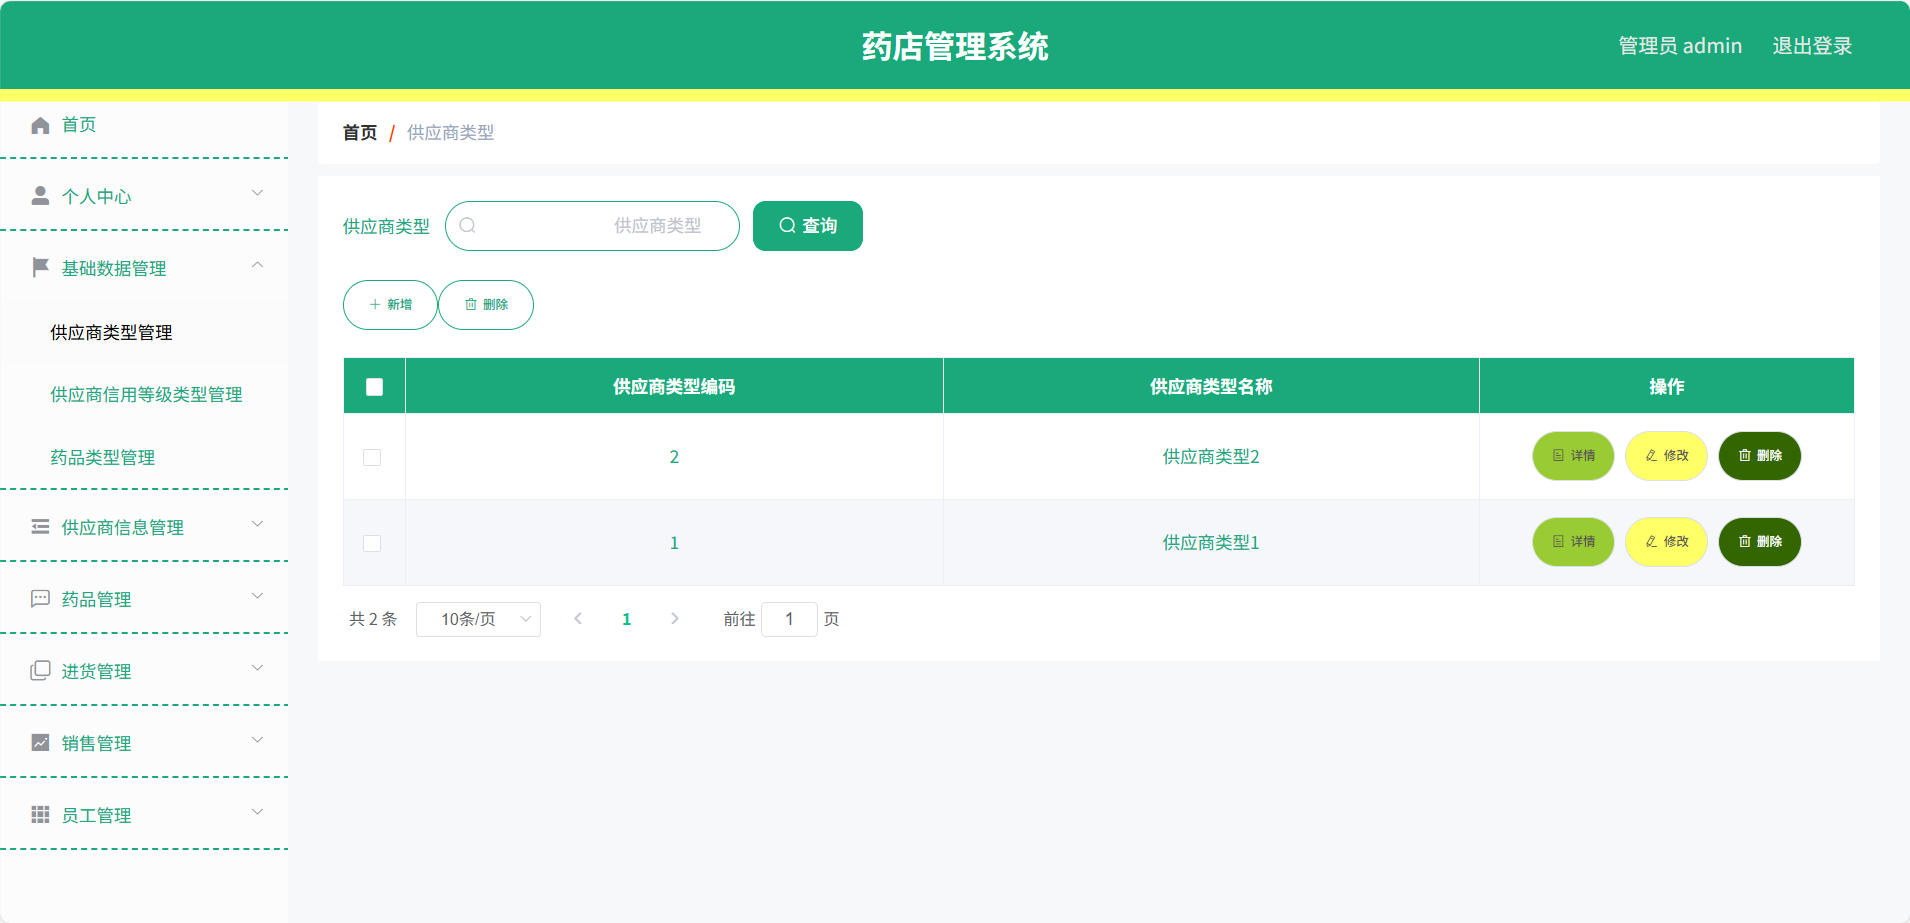Screen dimensions: 1910x923
Task: Collapse the 基础数据管理 menu chevron
Action: 257,265
